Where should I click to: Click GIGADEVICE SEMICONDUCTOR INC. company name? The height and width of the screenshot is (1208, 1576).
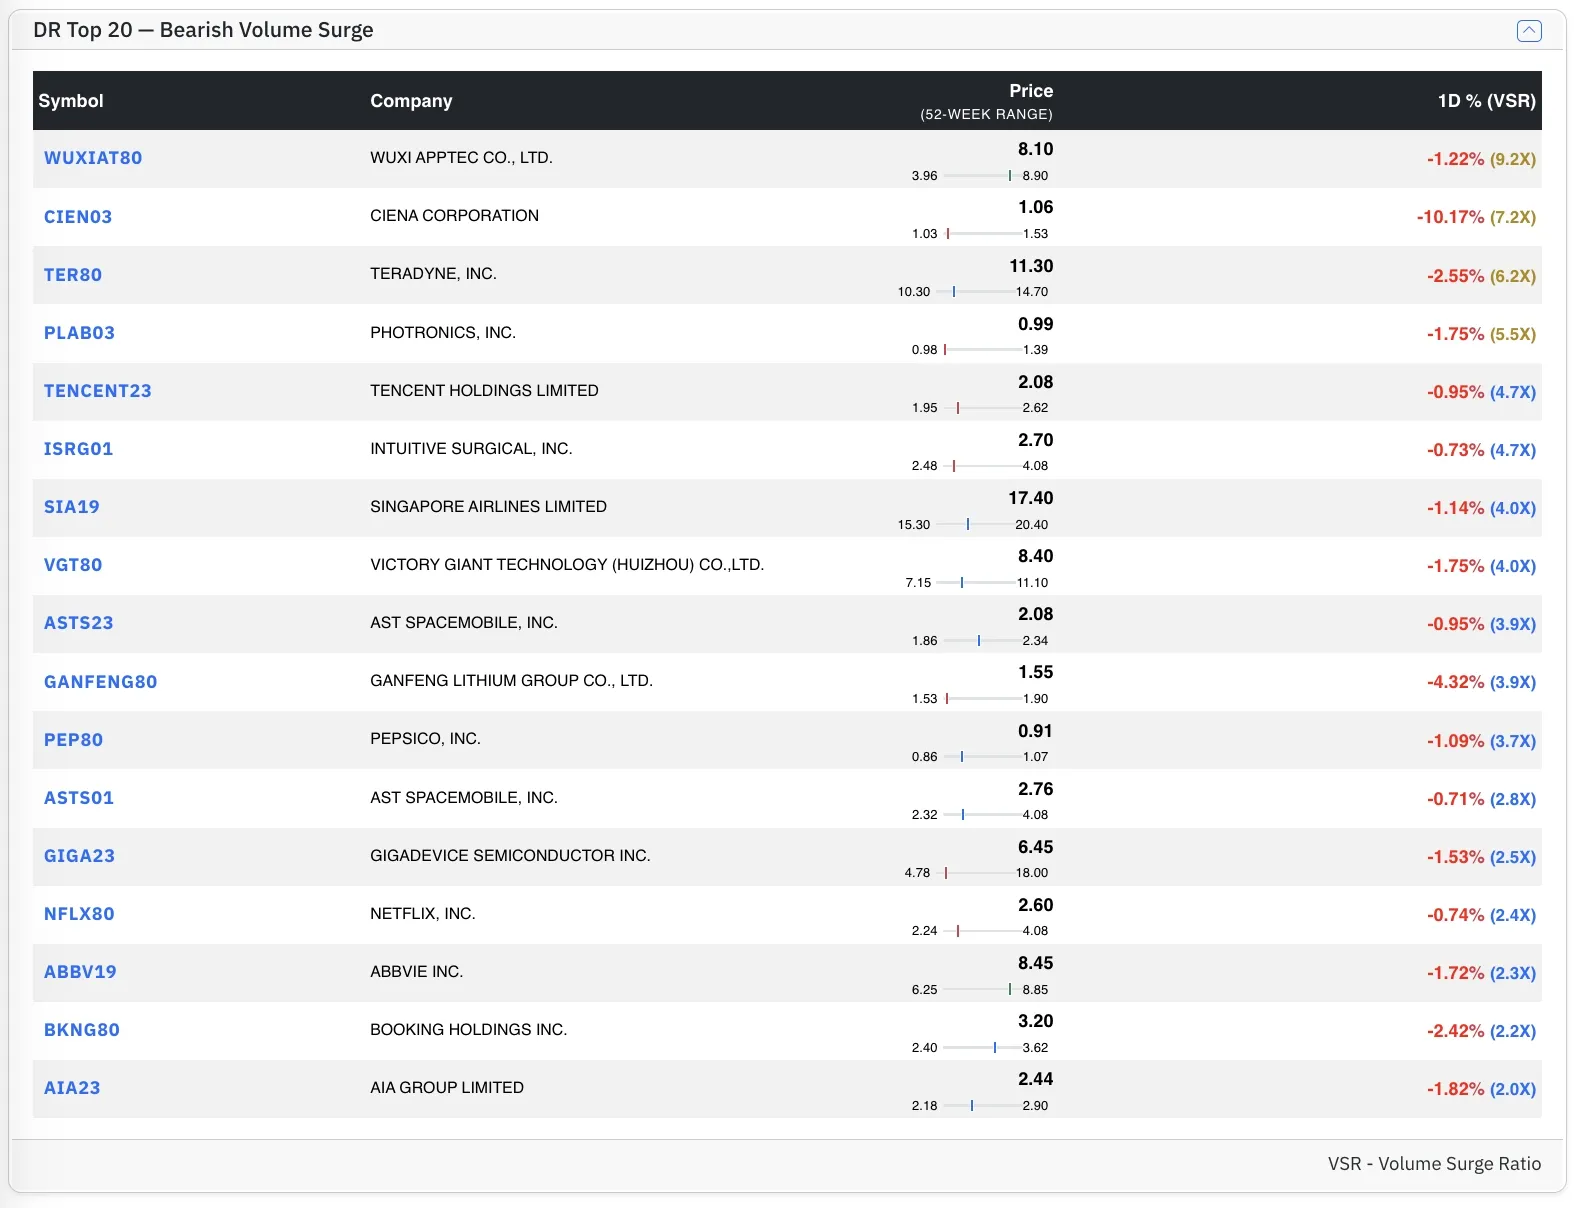pyautogui.click(x=510, y=856)
